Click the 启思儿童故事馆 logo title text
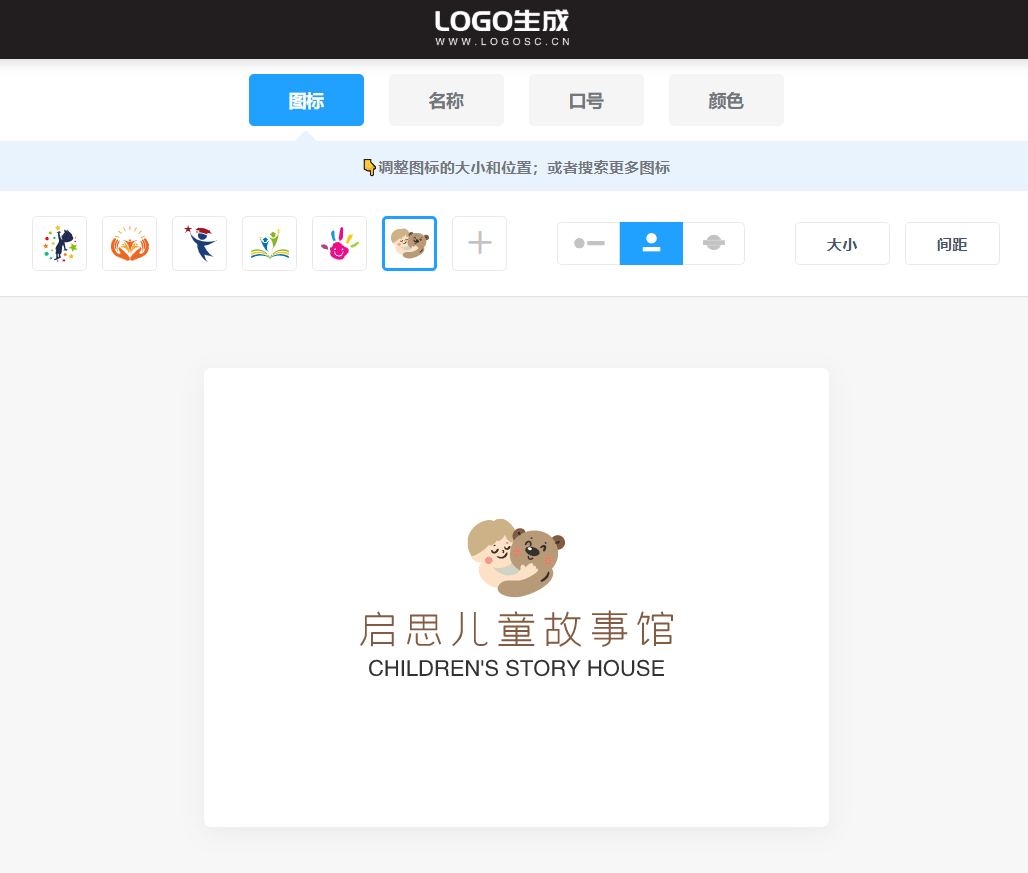Viewport: 1028px width, 873px height. [517, 629]
